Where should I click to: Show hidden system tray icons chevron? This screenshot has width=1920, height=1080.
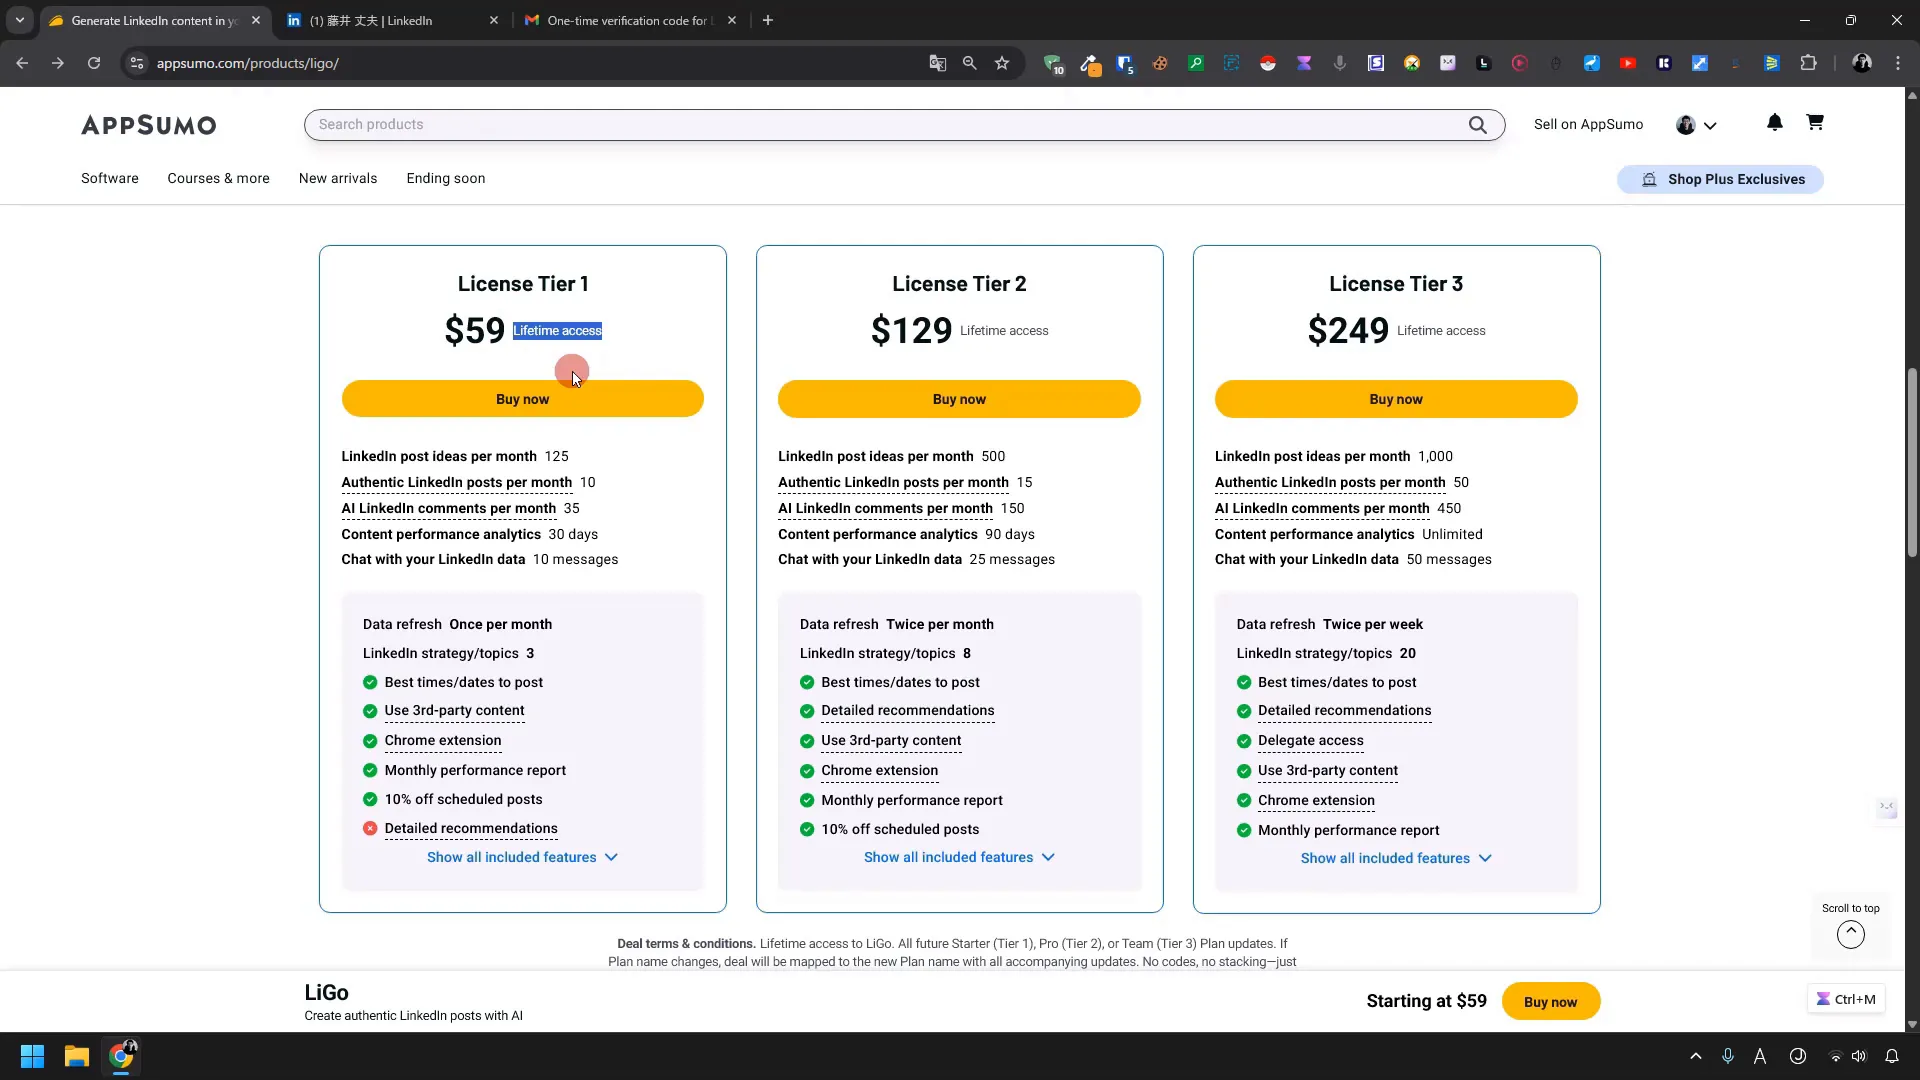tap(1696, 1056)
